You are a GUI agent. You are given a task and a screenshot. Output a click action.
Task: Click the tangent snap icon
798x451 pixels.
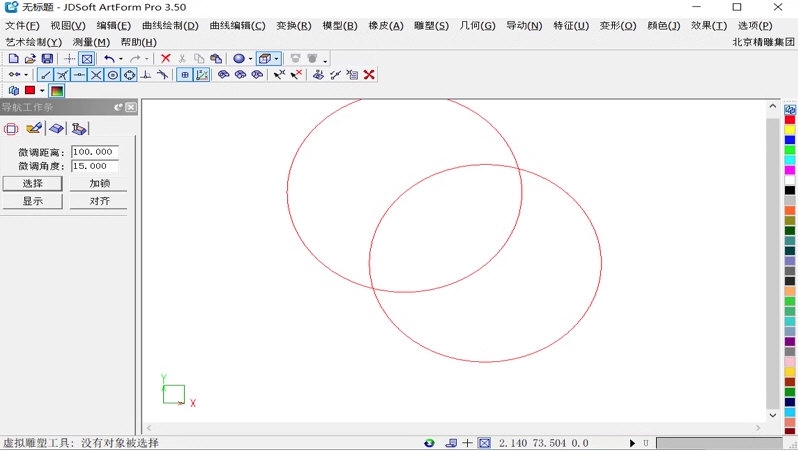162,75
